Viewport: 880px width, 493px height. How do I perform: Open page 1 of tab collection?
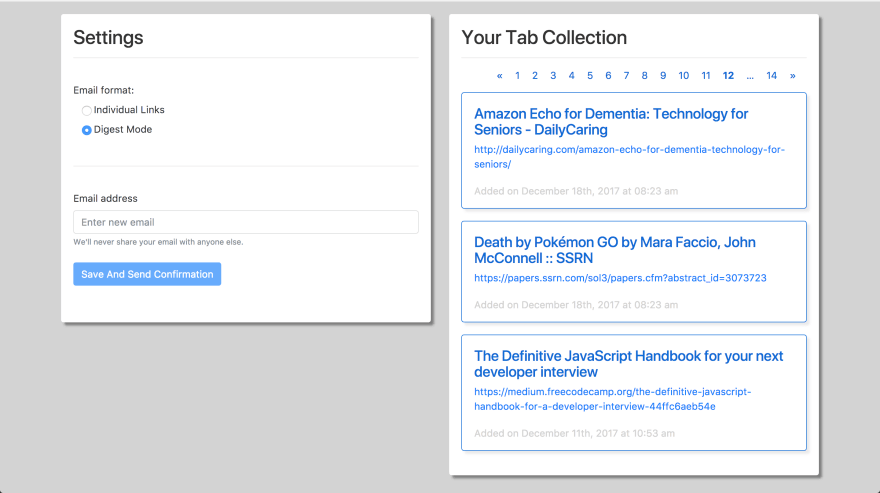tap(517, 75)
